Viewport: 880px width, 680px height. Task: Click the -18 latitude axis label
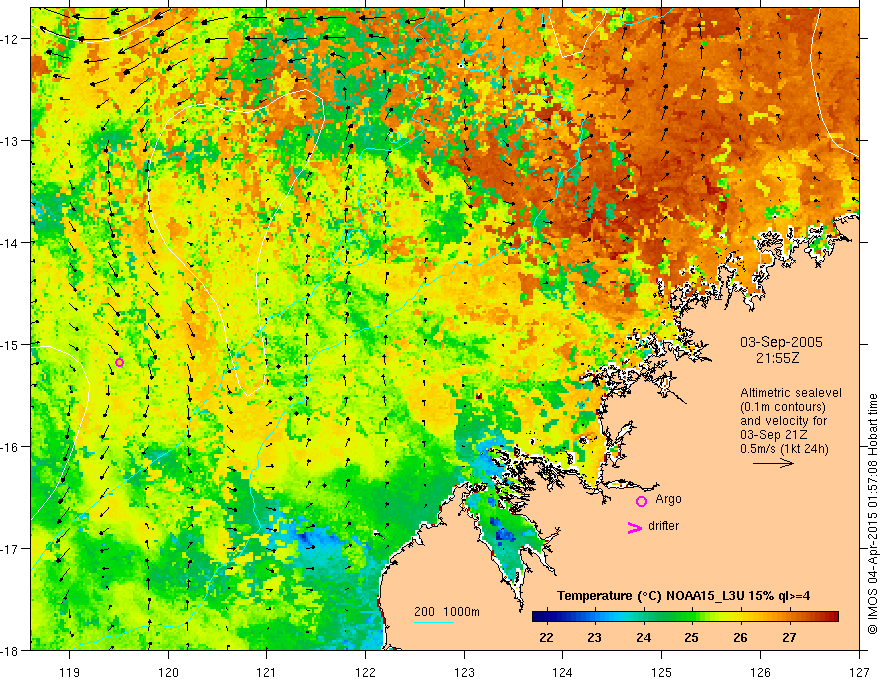click(x=10, y=651)
